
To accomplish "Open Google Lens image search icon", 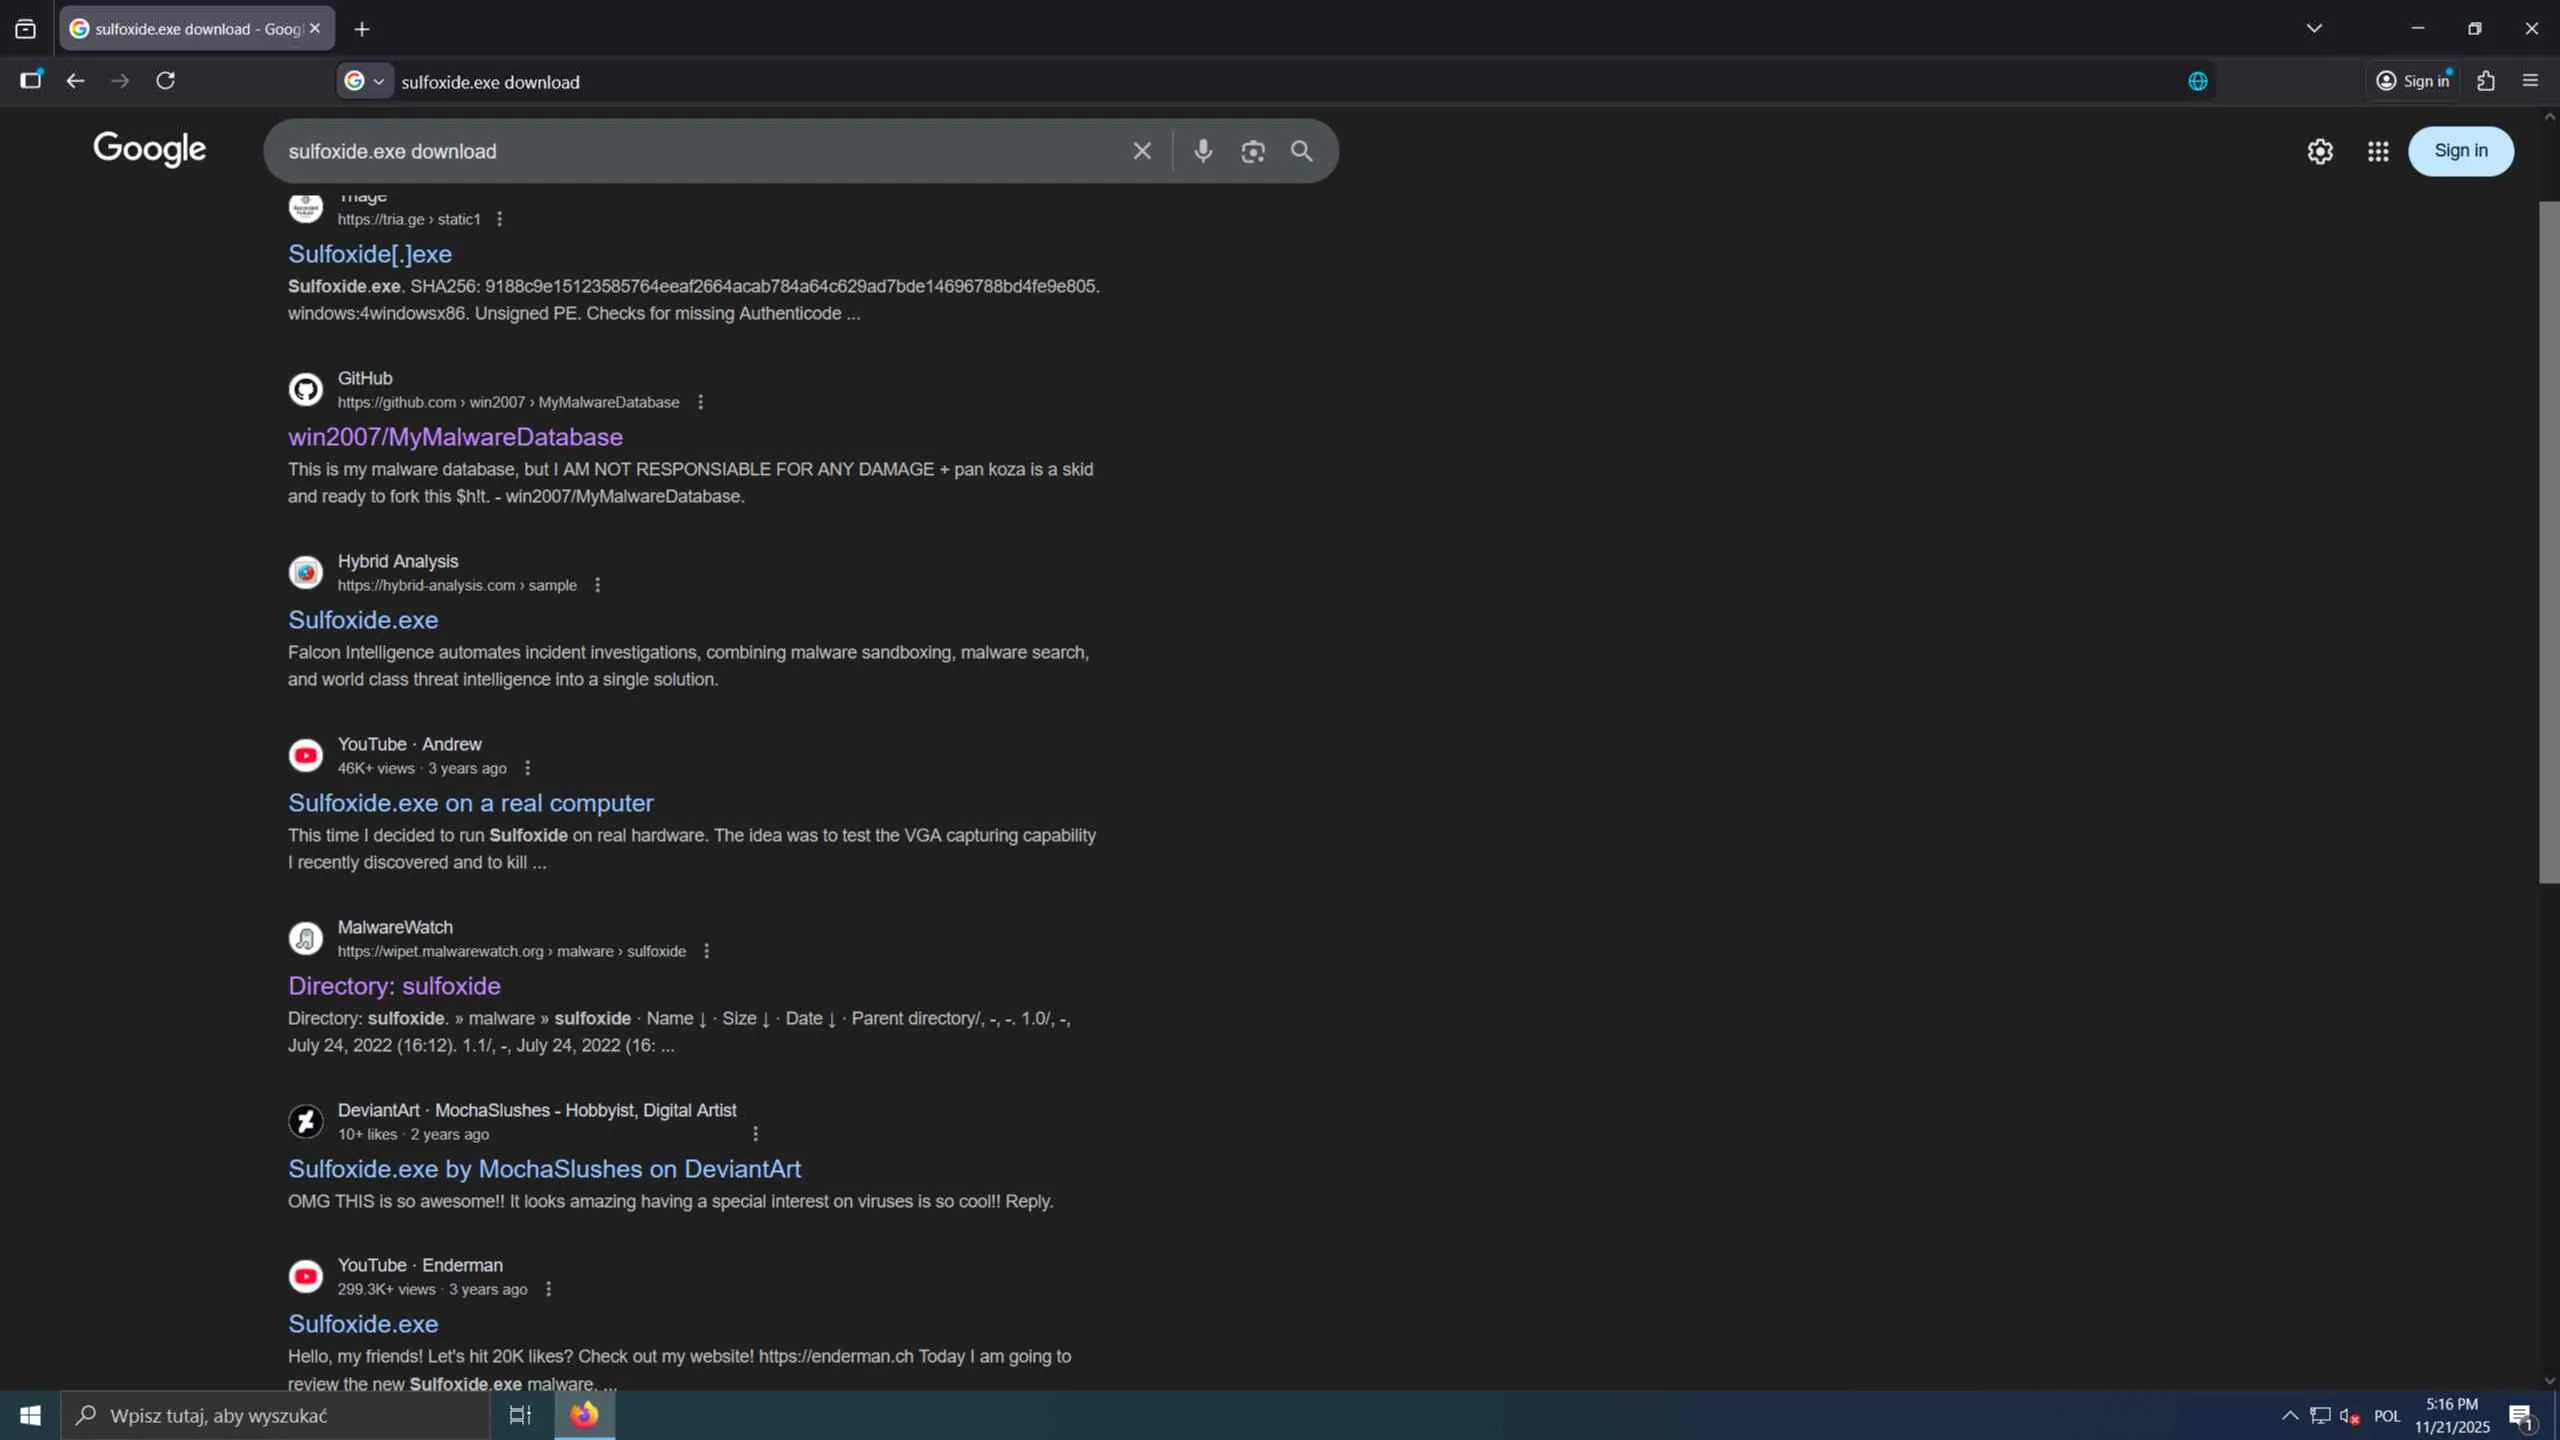I will click(x=1253, y=151).
